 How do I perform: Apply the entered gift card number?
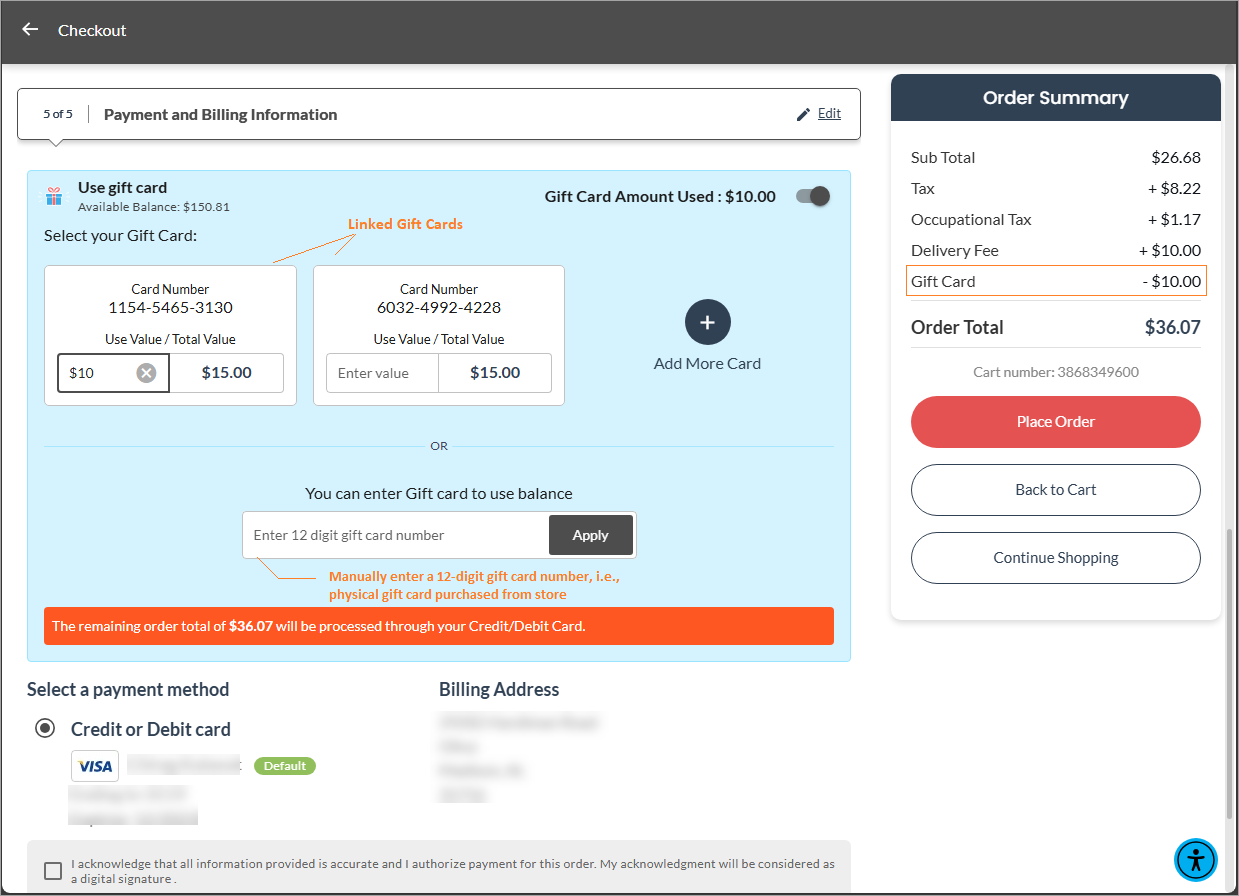(x=590, y=535)
